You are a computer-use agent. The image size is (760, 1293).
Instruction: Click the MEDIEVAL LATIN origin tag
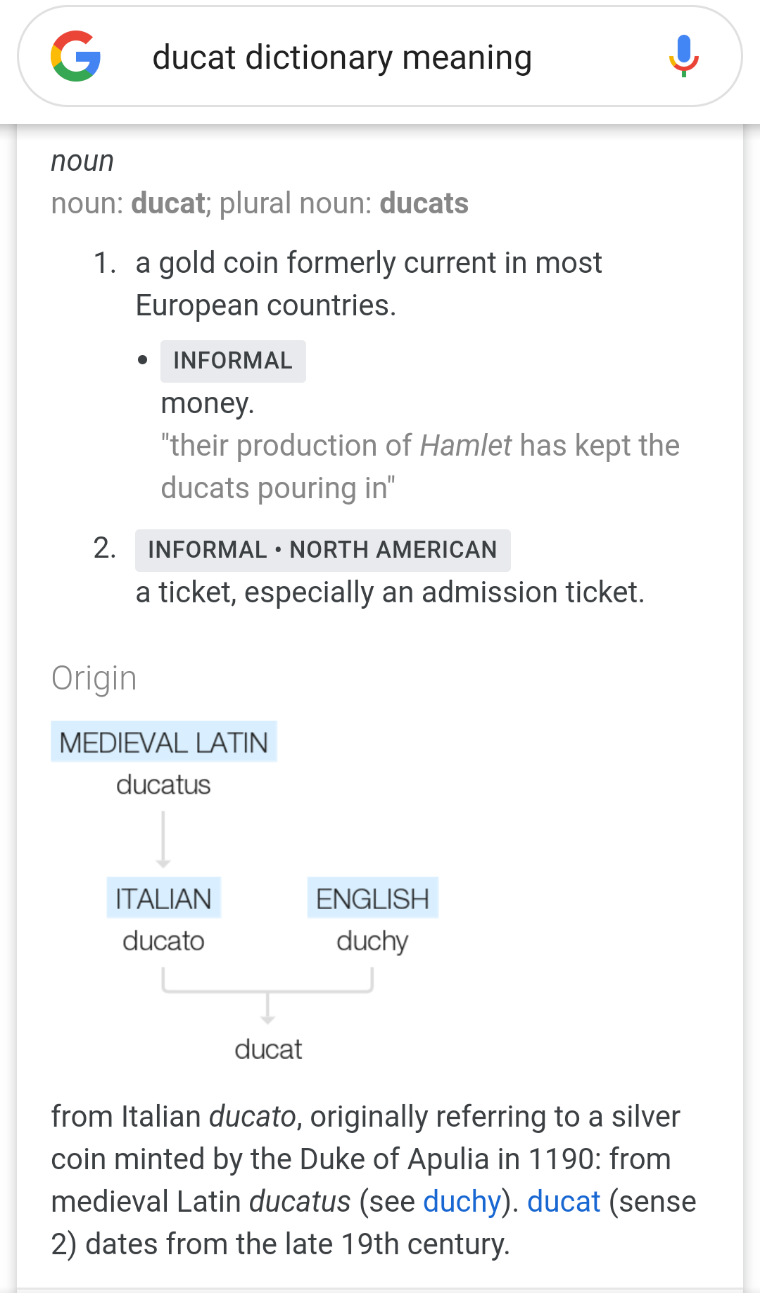point(164,742)
